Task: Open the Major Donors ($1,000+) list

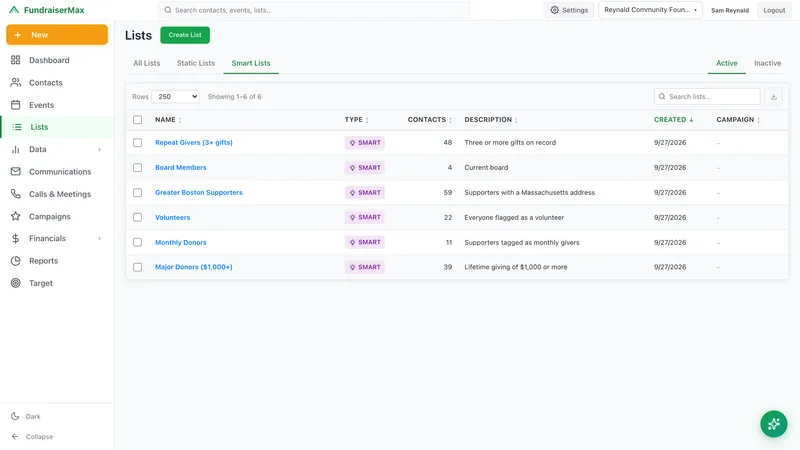Action: click(194, 267)
